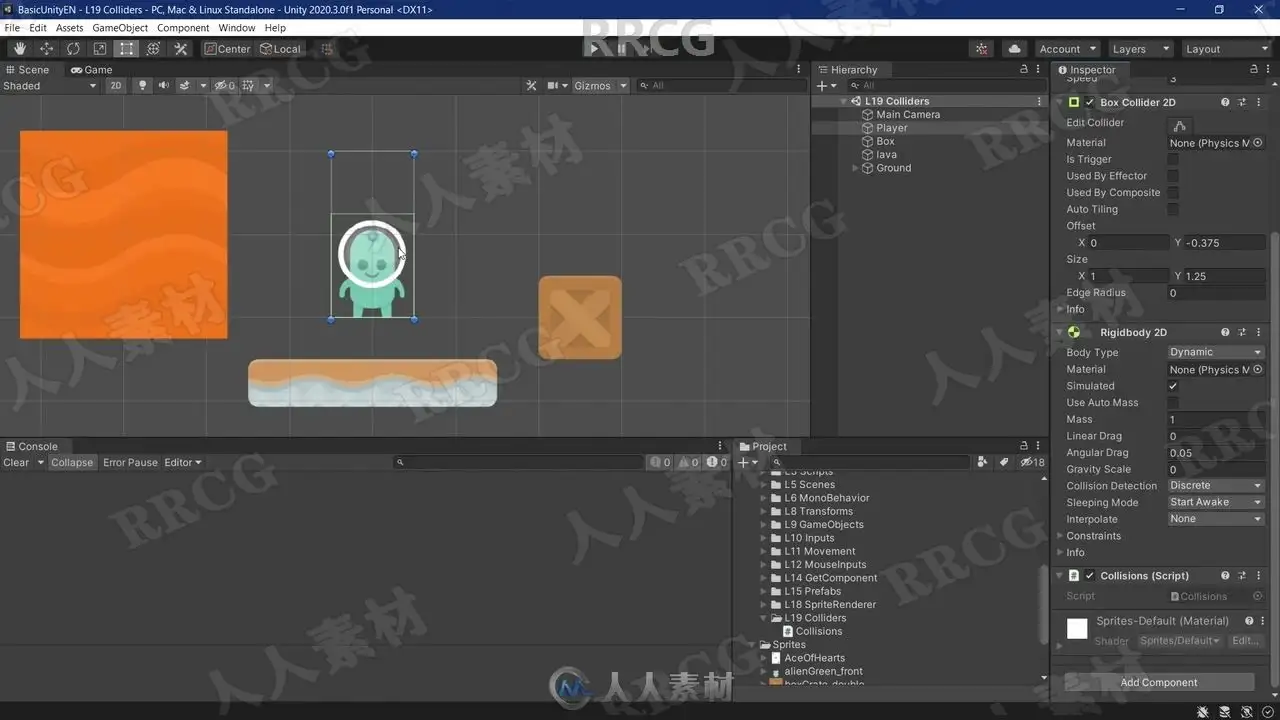The height and width of the screenshot is (720, 1280).
Task: Click the Add Component button
Action: [1159, 682]
